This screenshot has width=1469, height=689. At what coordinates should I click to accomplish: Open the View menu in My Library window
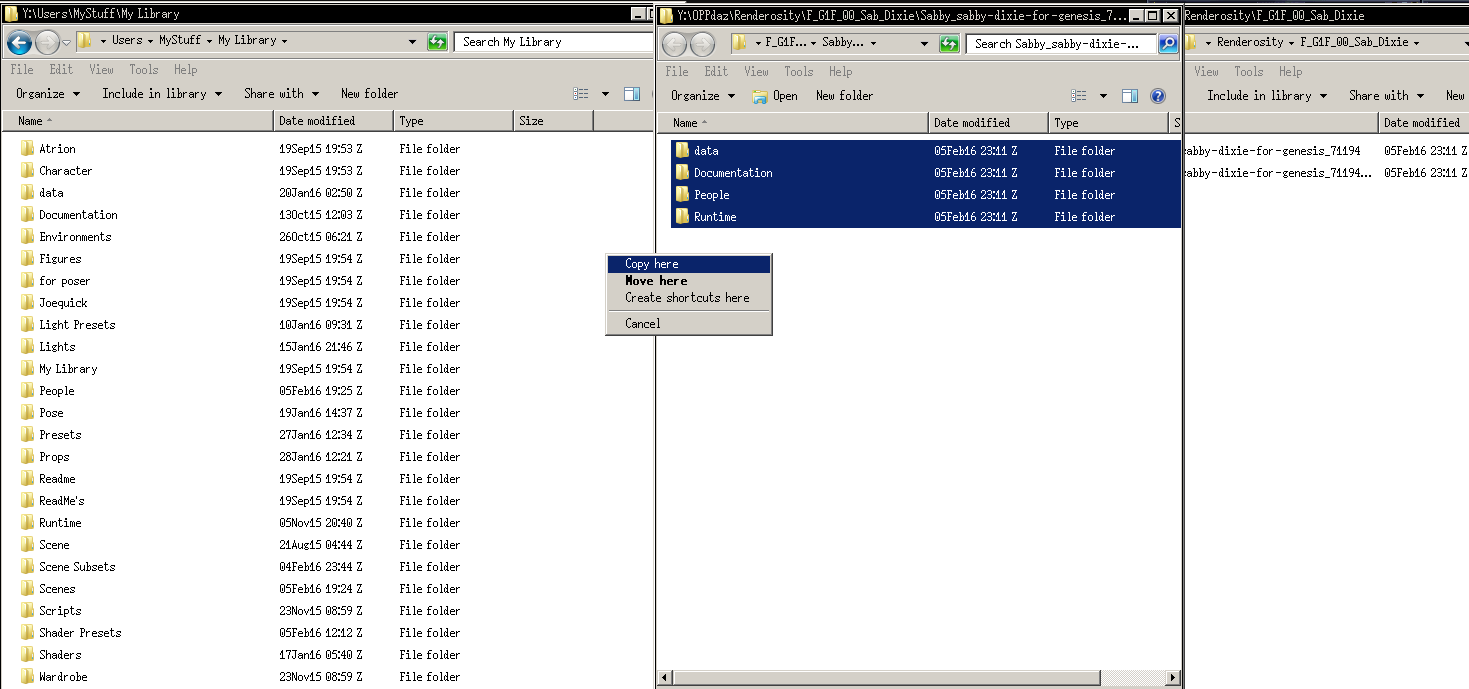(x=102, y=70)
